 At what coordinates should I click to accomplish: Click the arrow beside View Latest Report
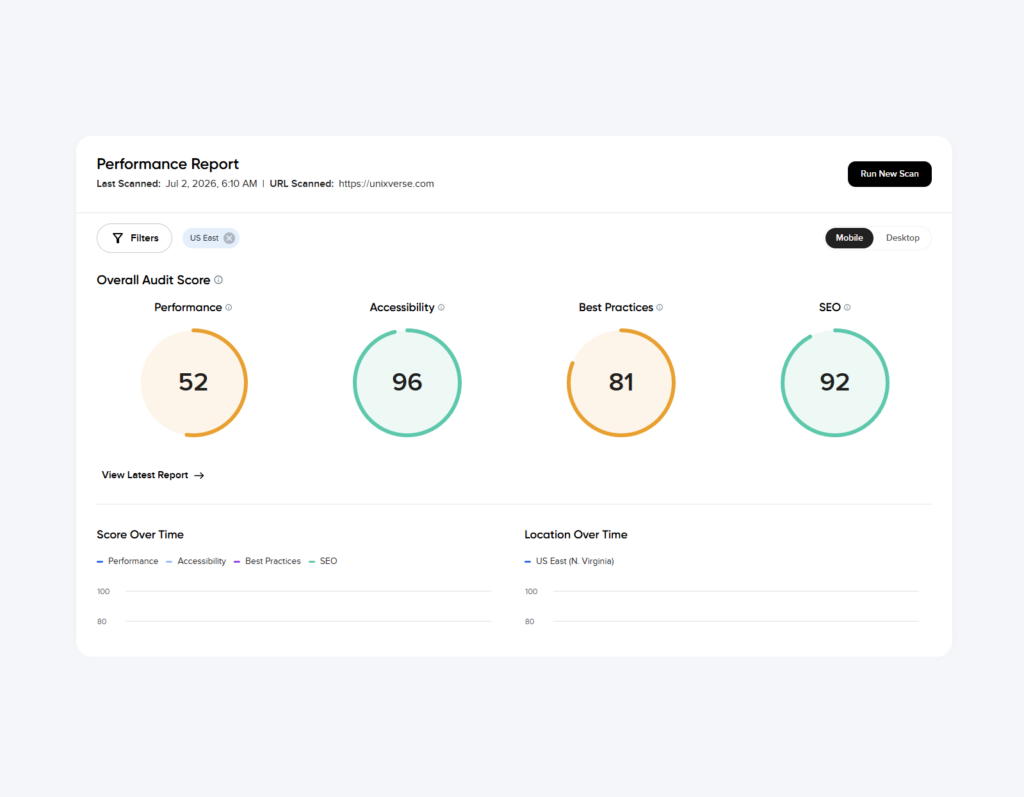click(199, 476)
